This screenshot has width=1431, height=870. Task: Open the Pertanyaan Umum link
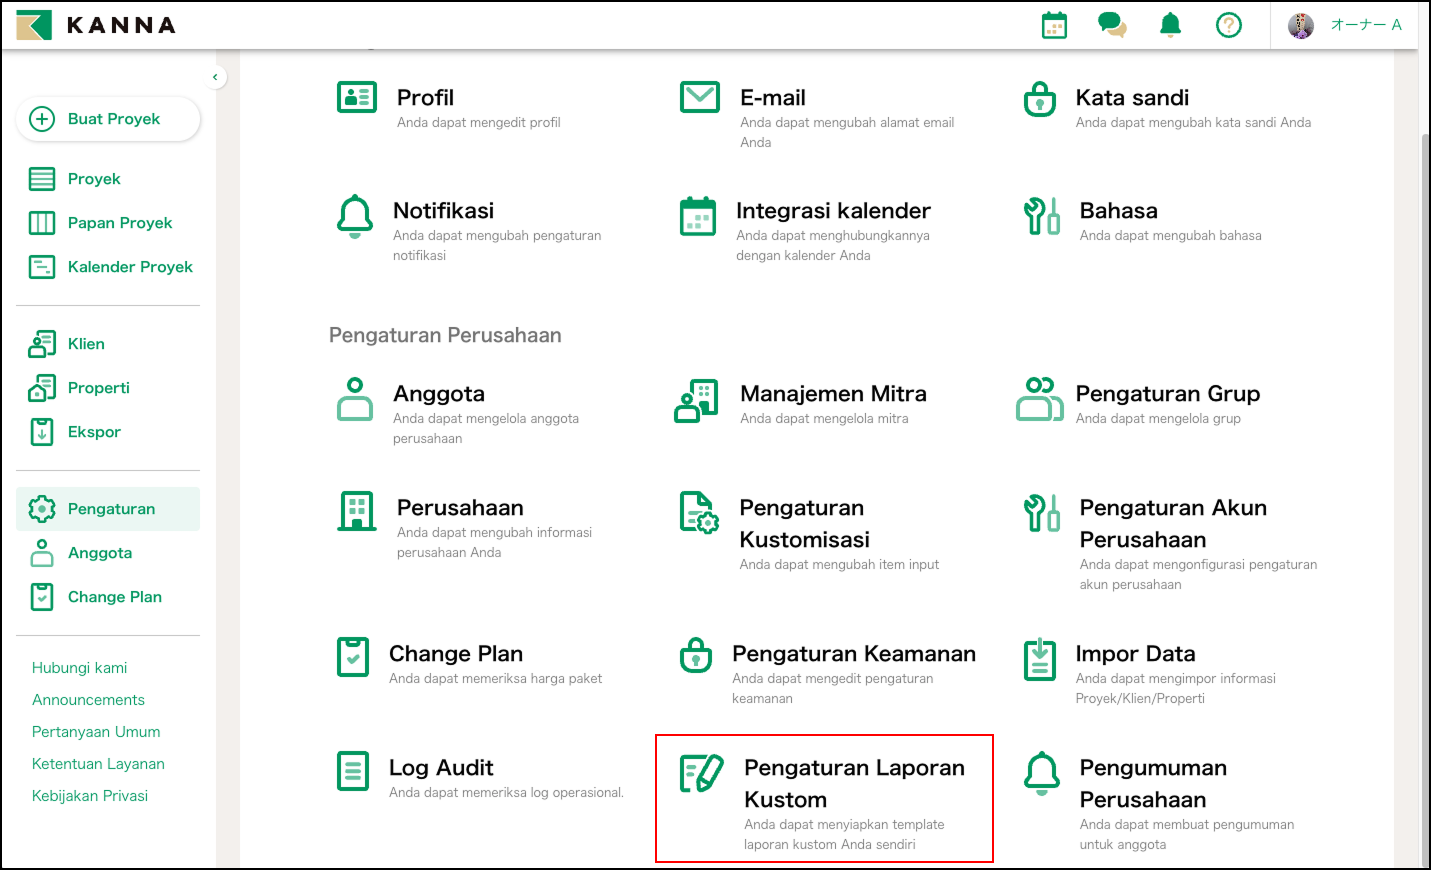point(96,732)
